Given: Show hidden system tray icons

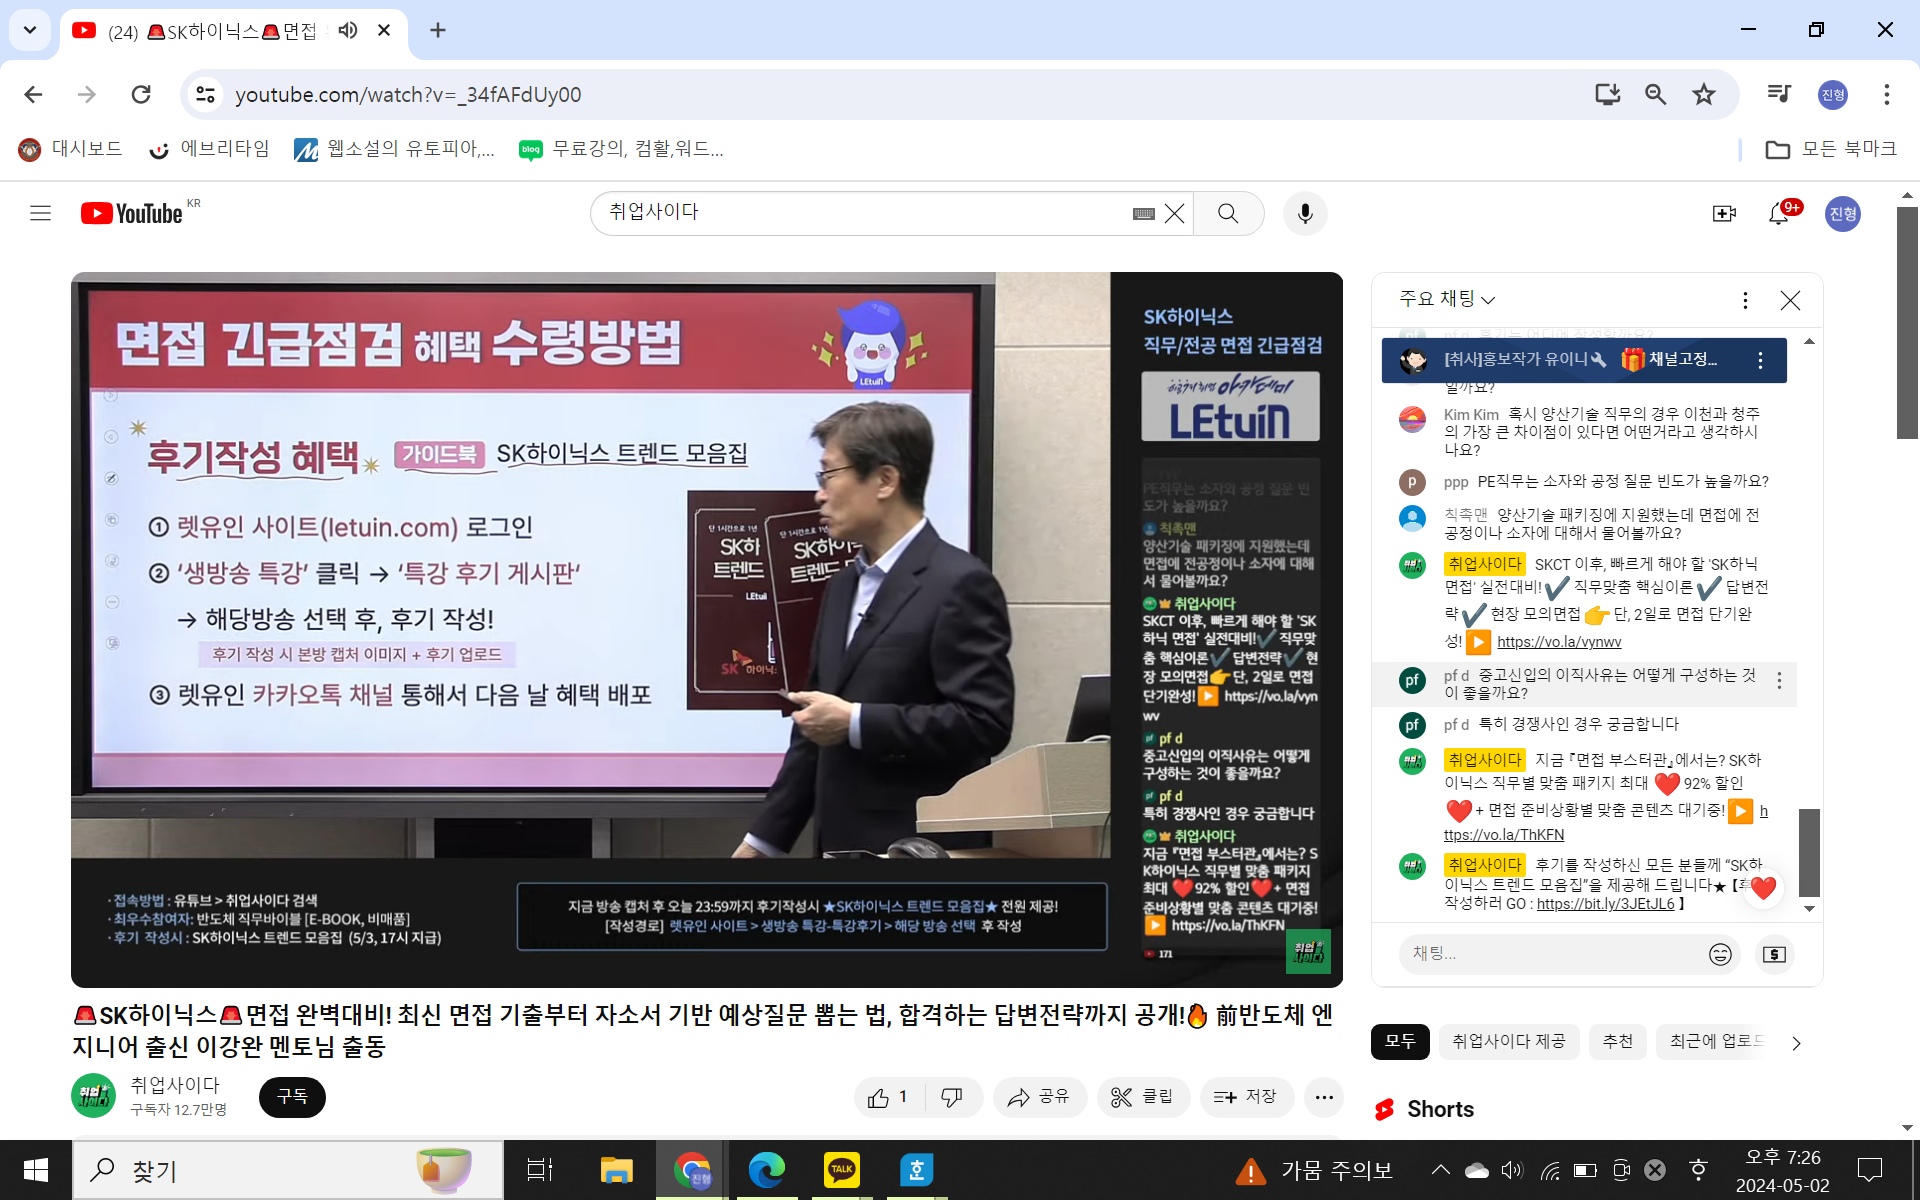Looking at the screenshot, I should (1440, 1170).
